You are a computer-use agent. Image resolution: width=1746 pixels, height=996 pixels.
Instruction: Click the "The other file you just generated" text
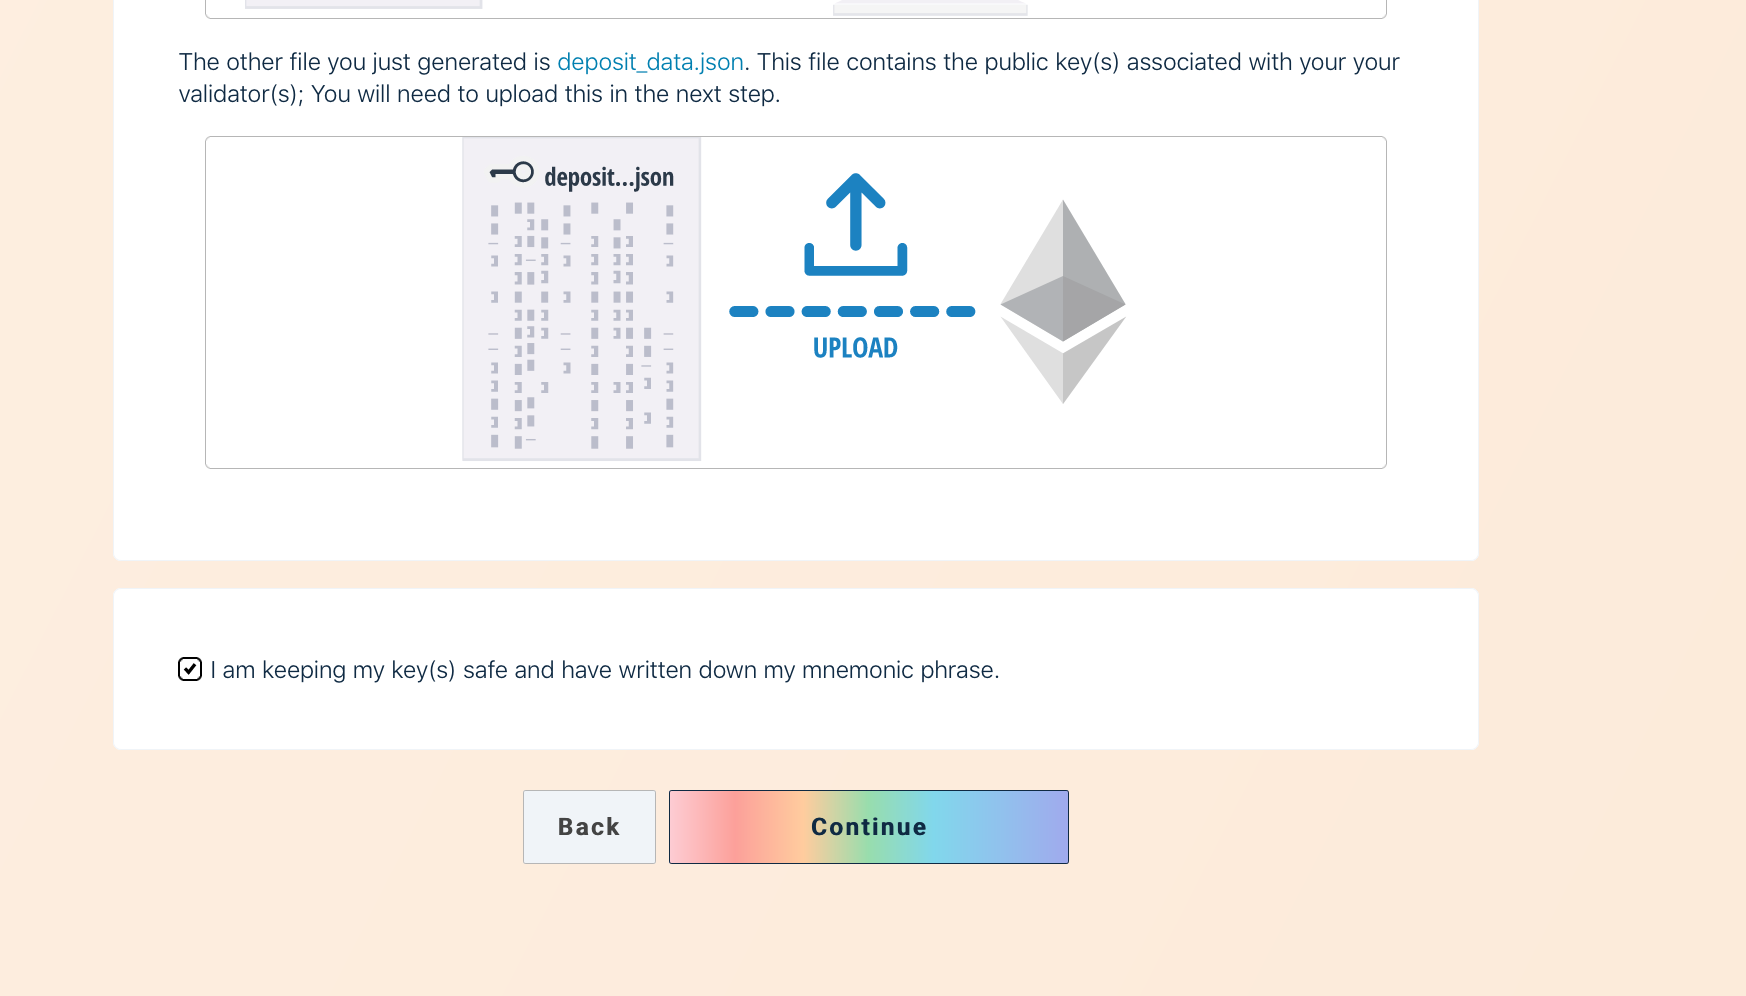click(x=364, y=62)
